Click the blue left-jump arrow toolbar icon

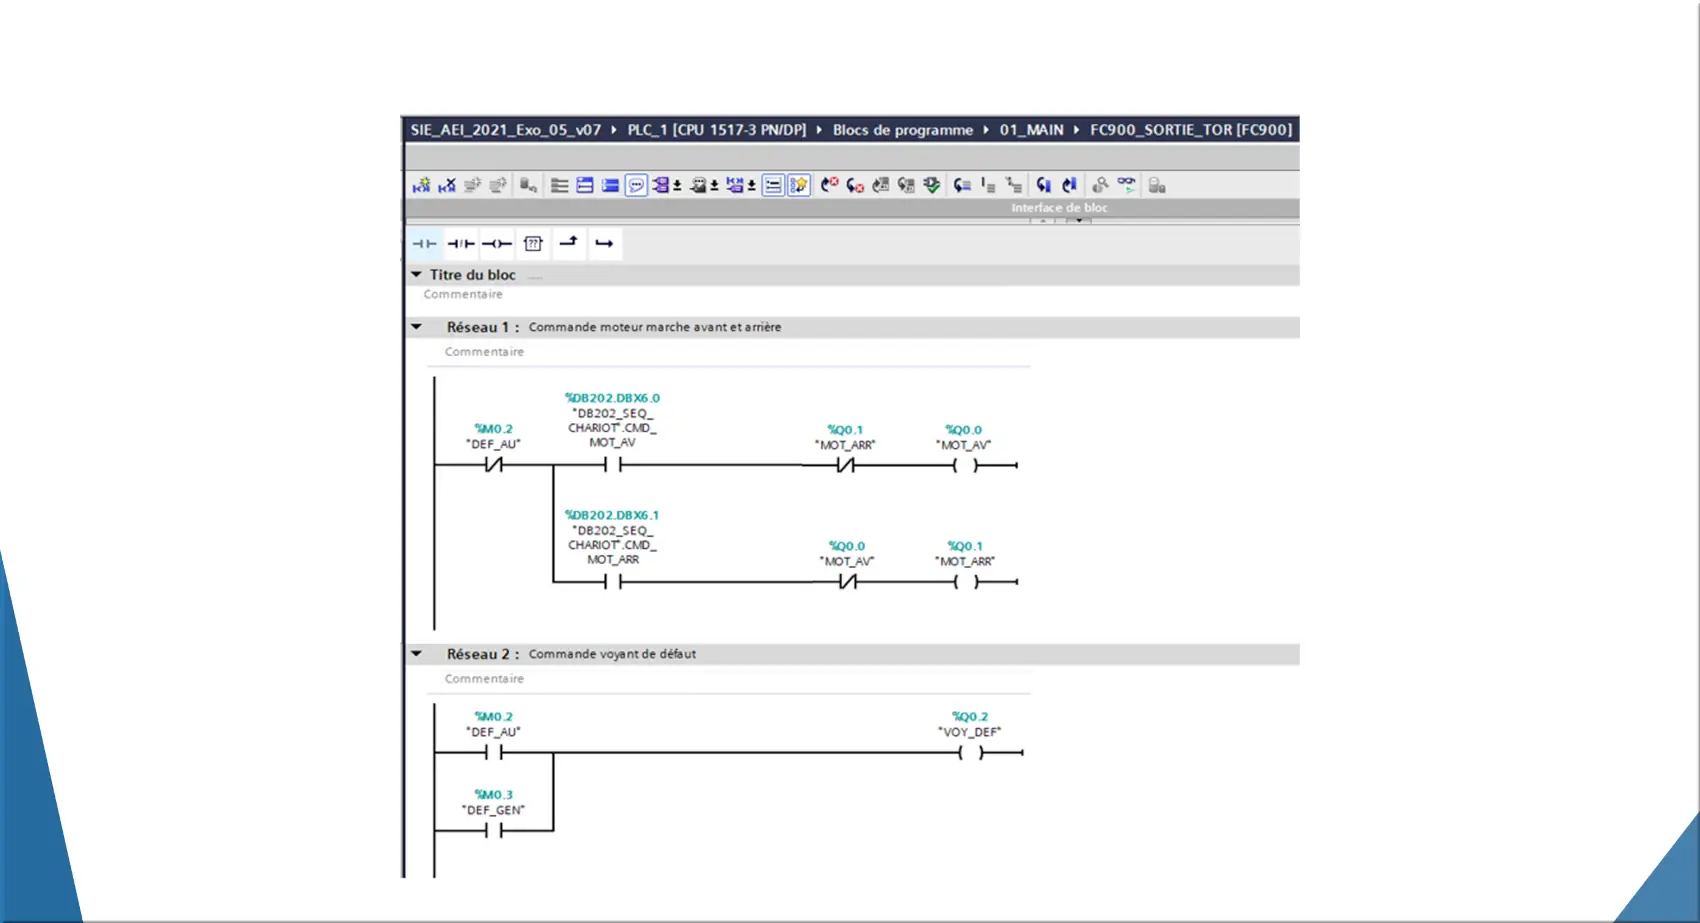coord(1043,185)
